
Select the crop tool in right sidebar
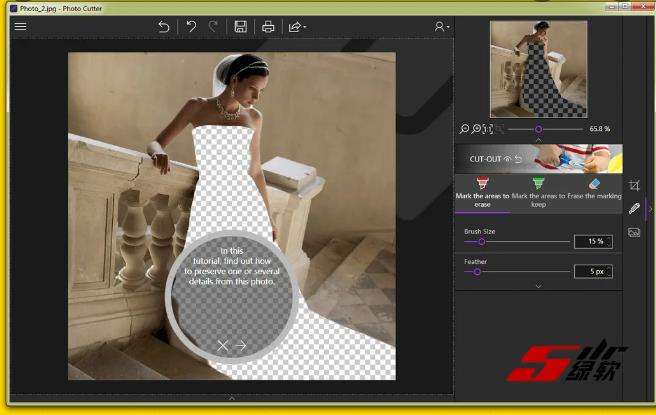pos(634,185)
